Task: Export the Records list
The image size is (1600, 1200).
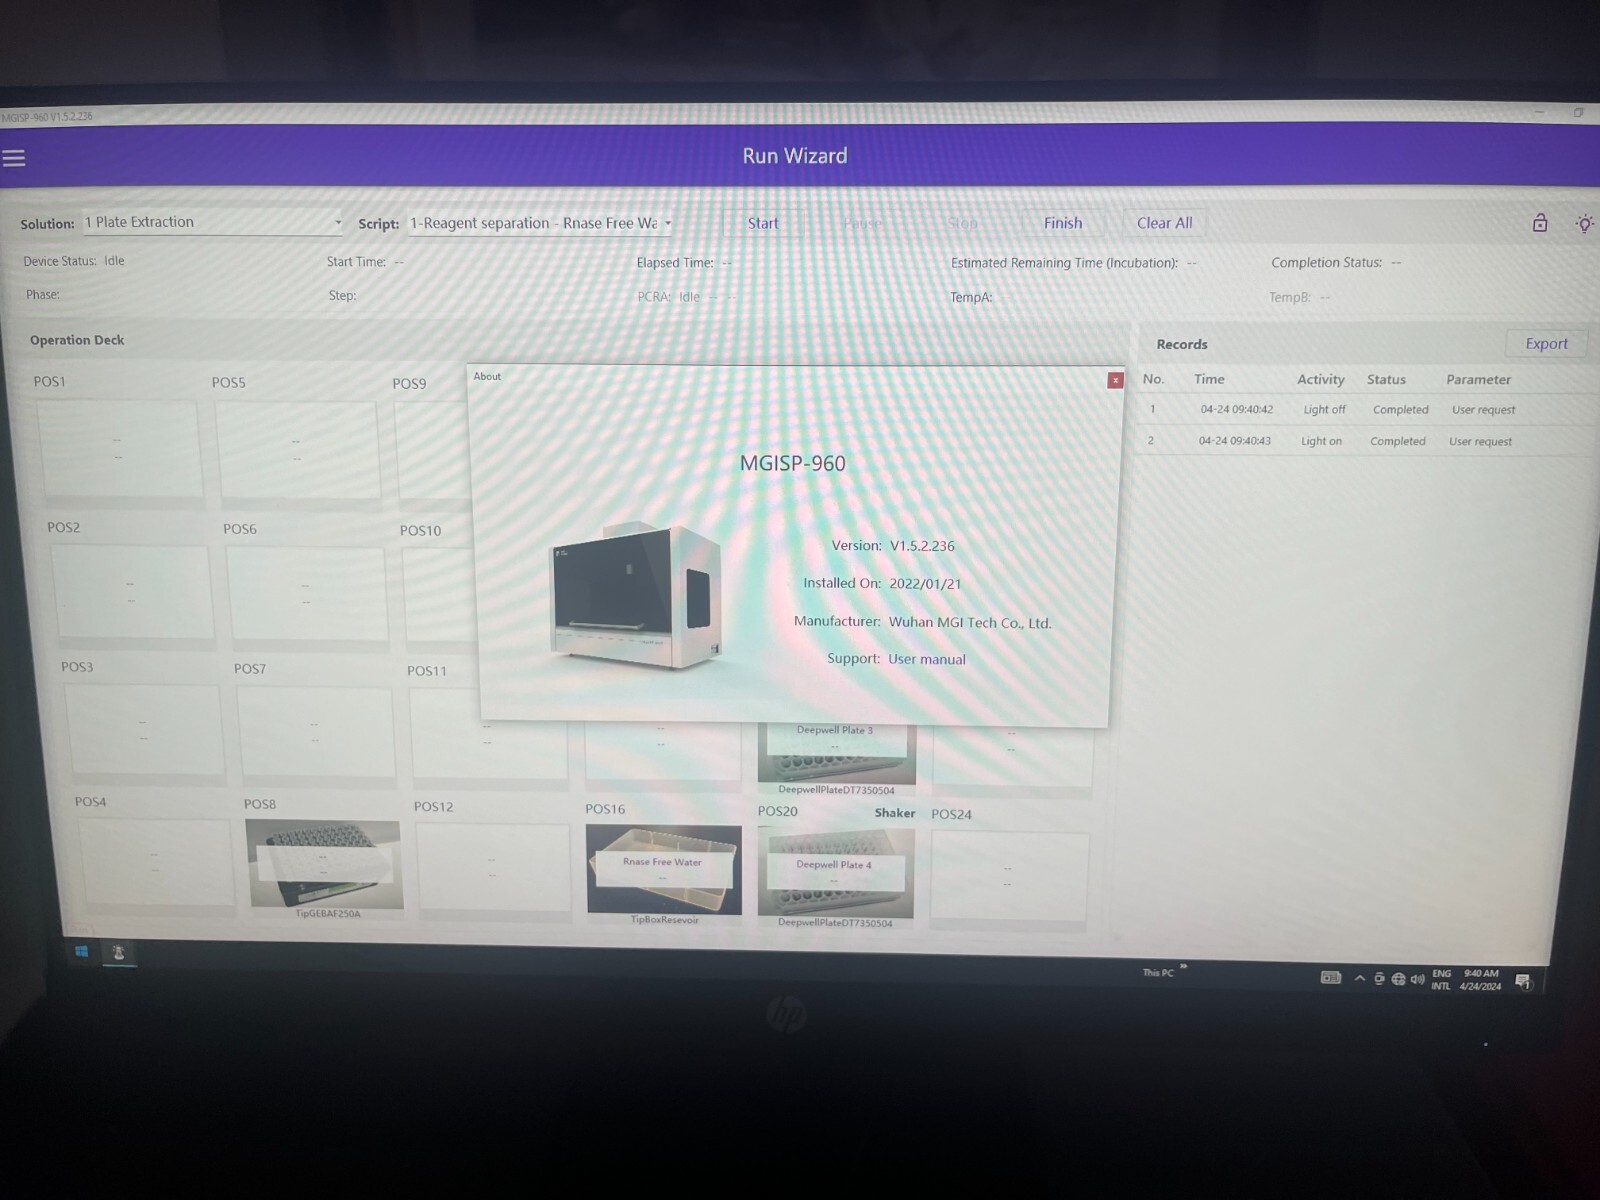Action: click(1546, 343)
